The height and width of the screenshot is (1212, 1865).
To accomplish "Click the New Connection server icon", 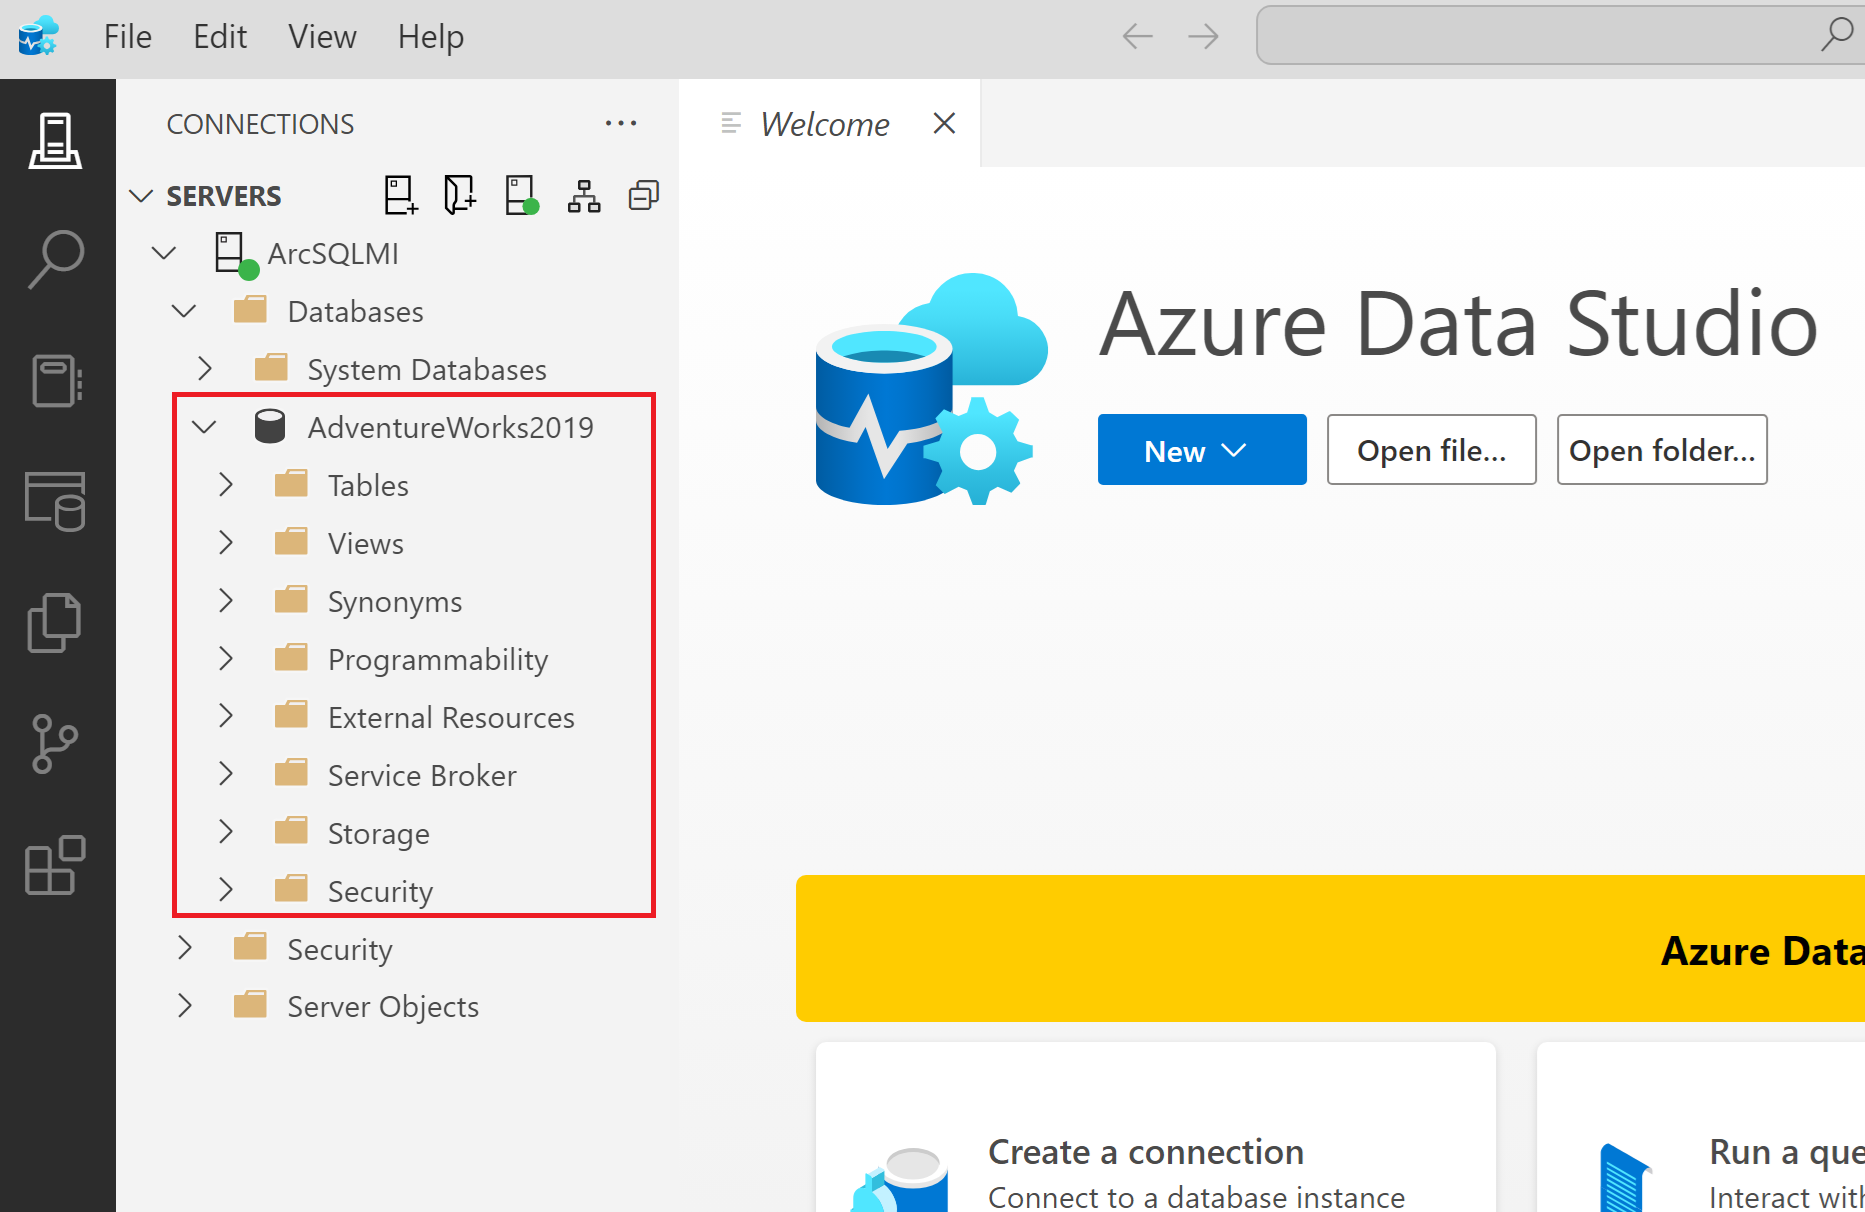I will coord(401,195).
